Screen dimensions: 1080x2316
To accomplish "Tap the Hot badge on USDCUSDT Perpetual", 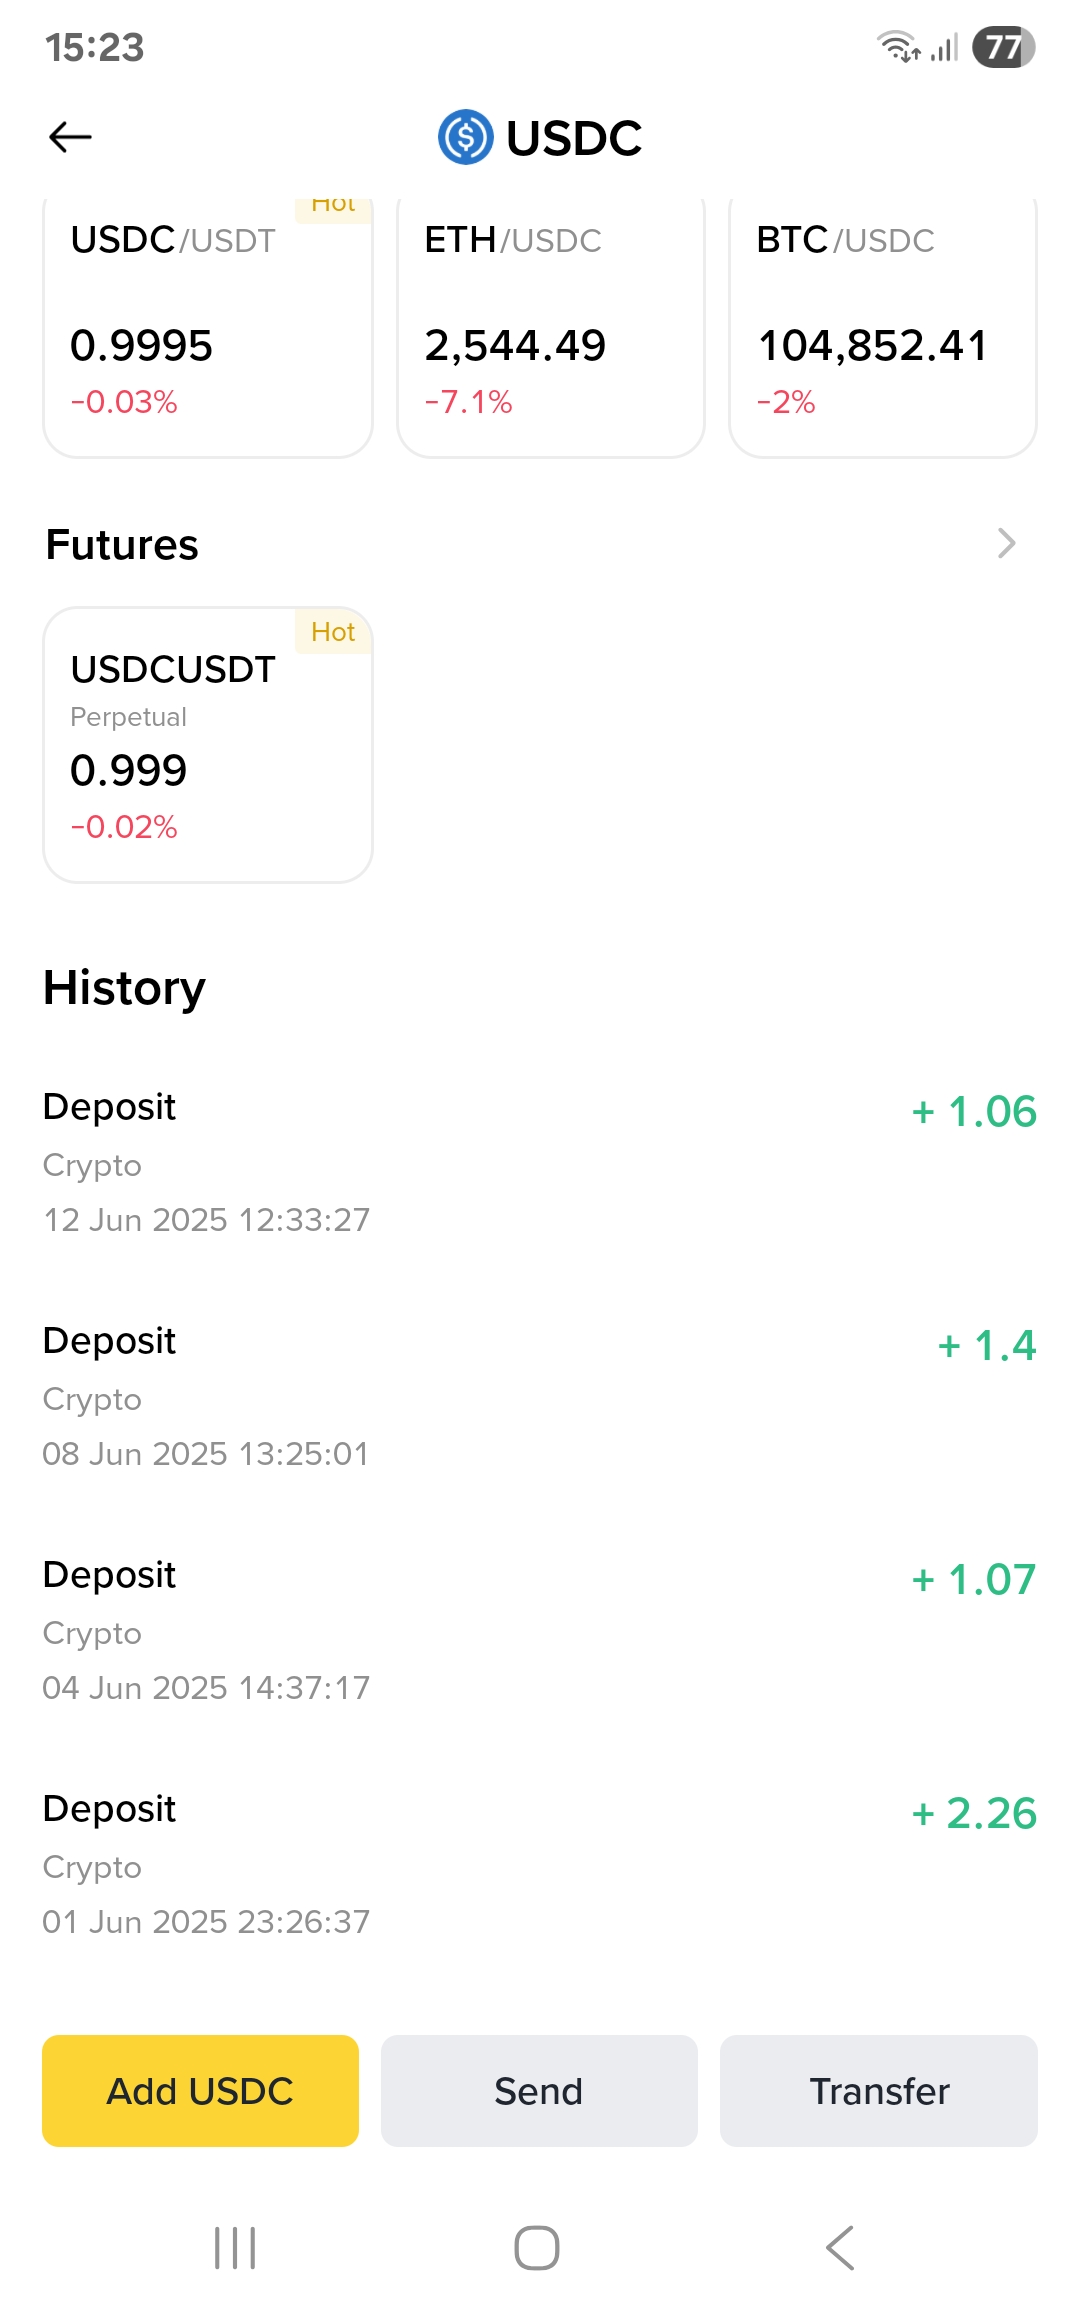I will 333,632.
